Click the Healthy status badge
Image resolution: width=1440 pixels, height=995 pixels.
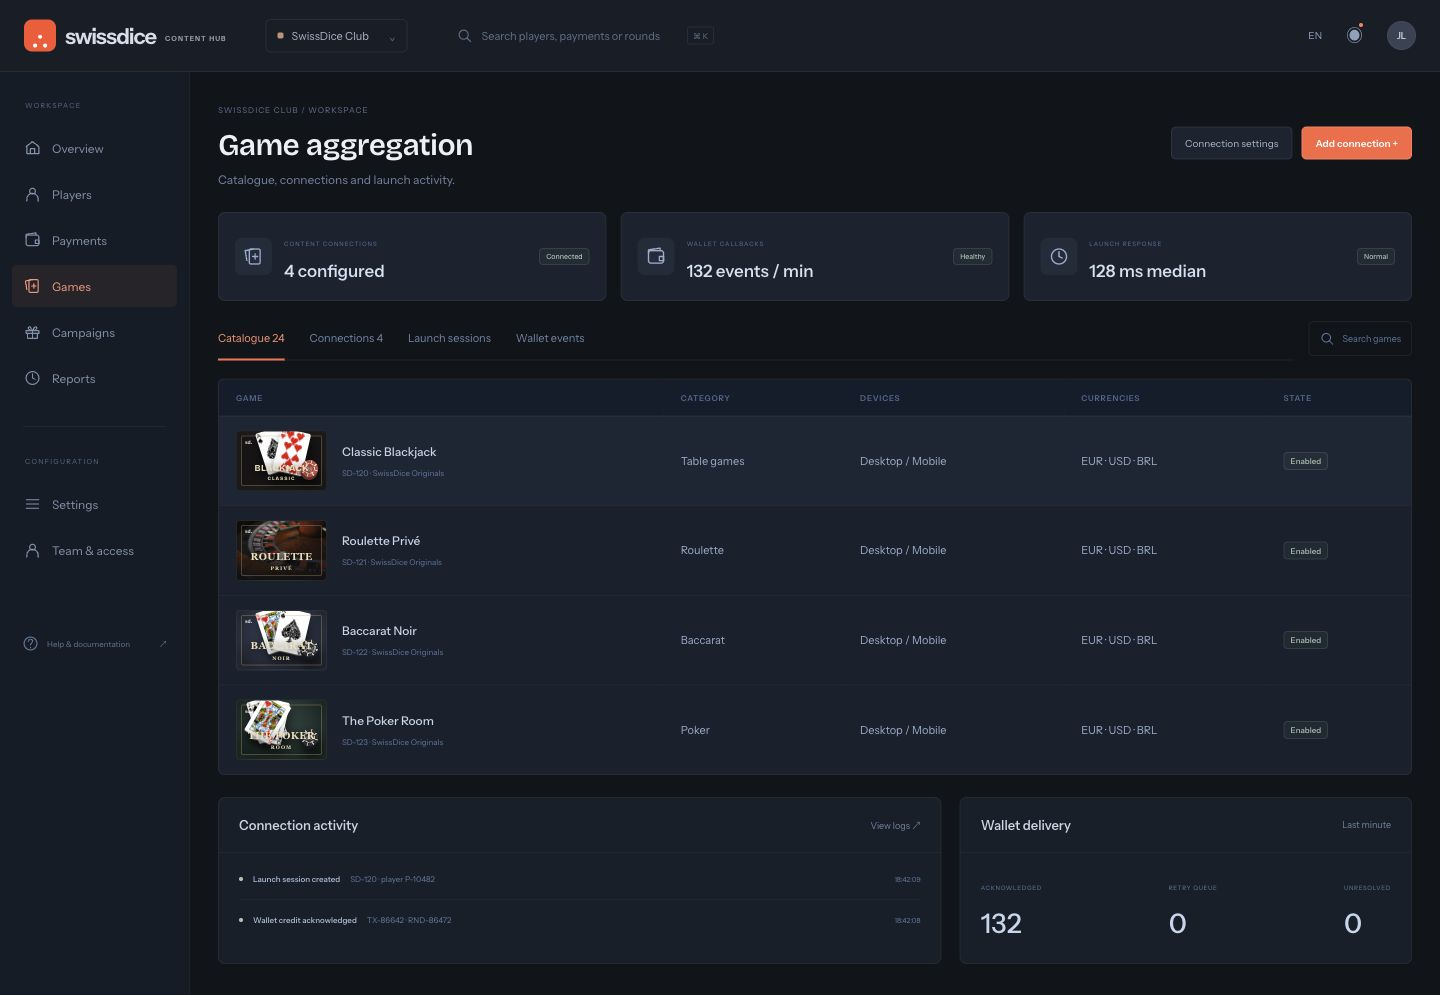point(972,257)
